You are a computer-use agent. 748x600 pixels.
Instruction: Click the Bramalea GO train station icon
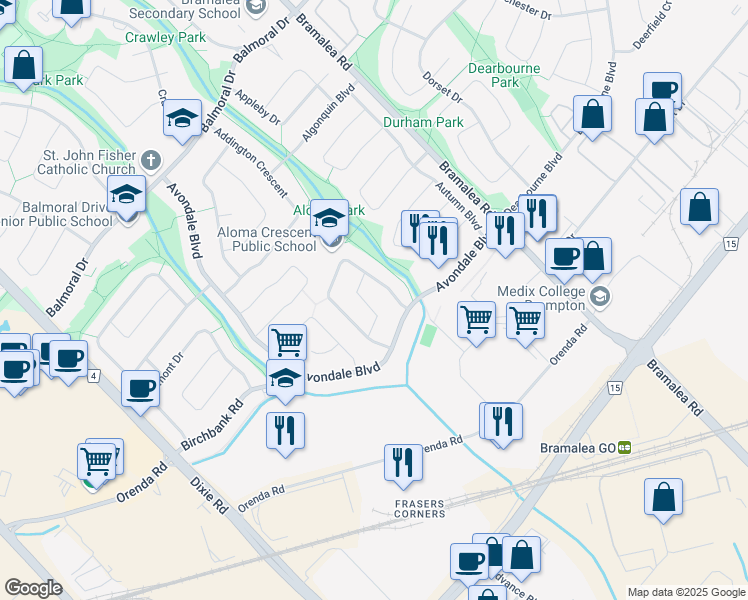pos(624,448)
